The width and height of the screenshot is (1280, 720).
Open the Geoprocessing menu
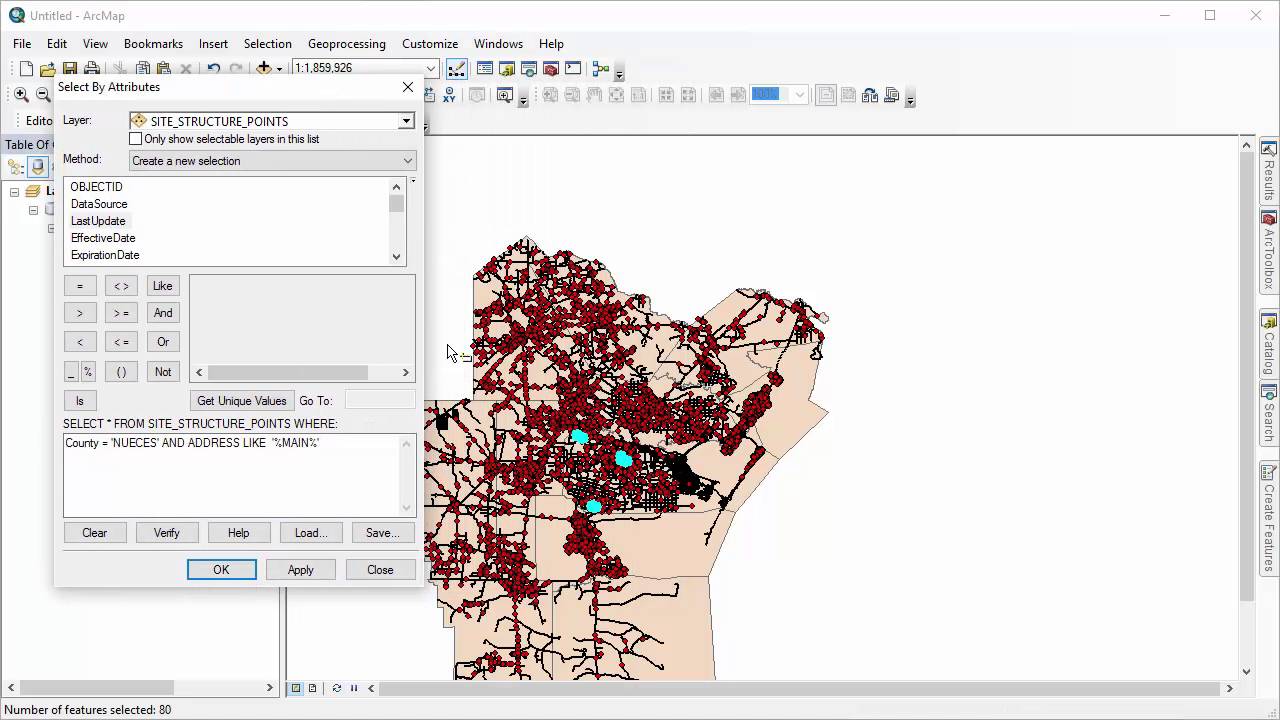tap(347, 44)
